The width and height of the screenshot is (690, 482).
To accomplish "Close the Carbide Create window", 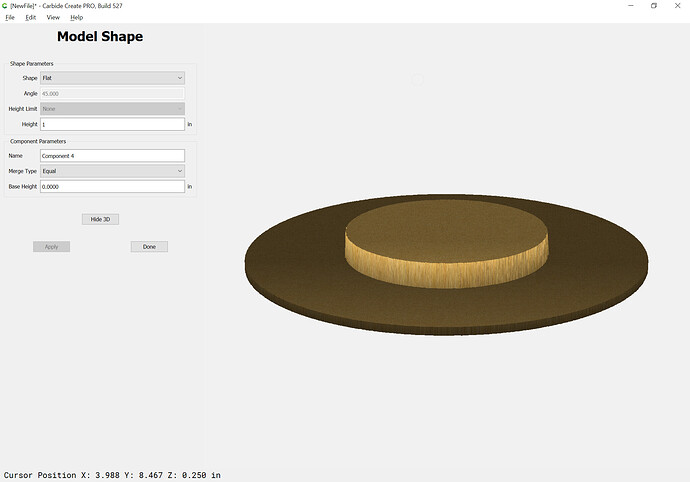I will [678, 6].
